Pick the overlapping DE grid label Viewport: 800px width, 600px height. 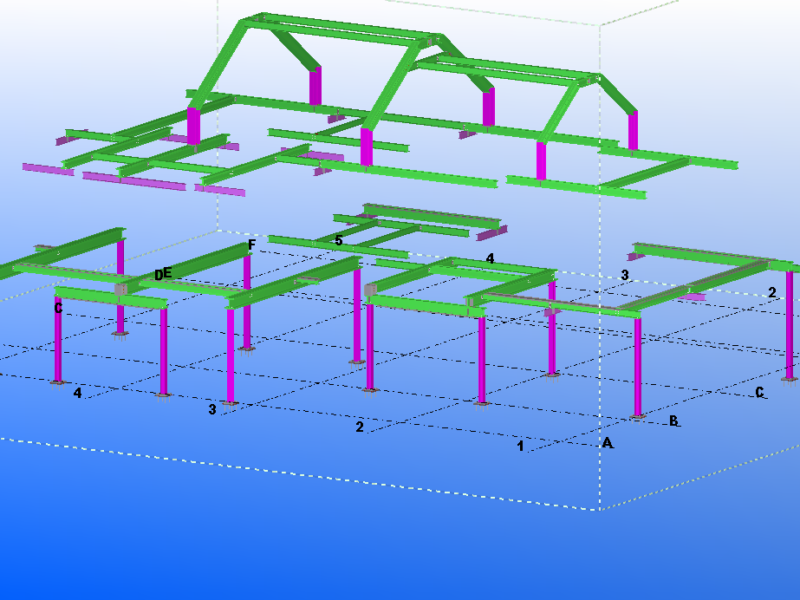[x=163, y=274]
